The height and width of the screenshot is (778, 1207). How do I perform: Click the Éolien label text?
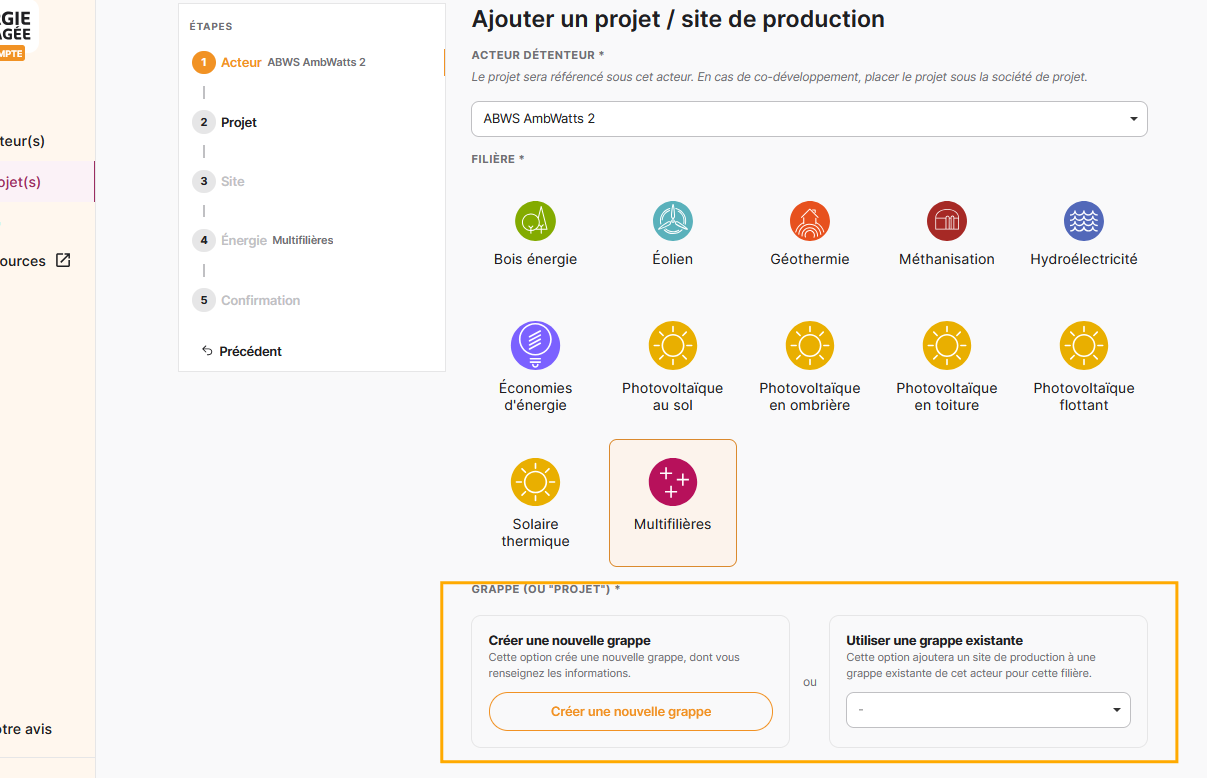tap(672, 259)
